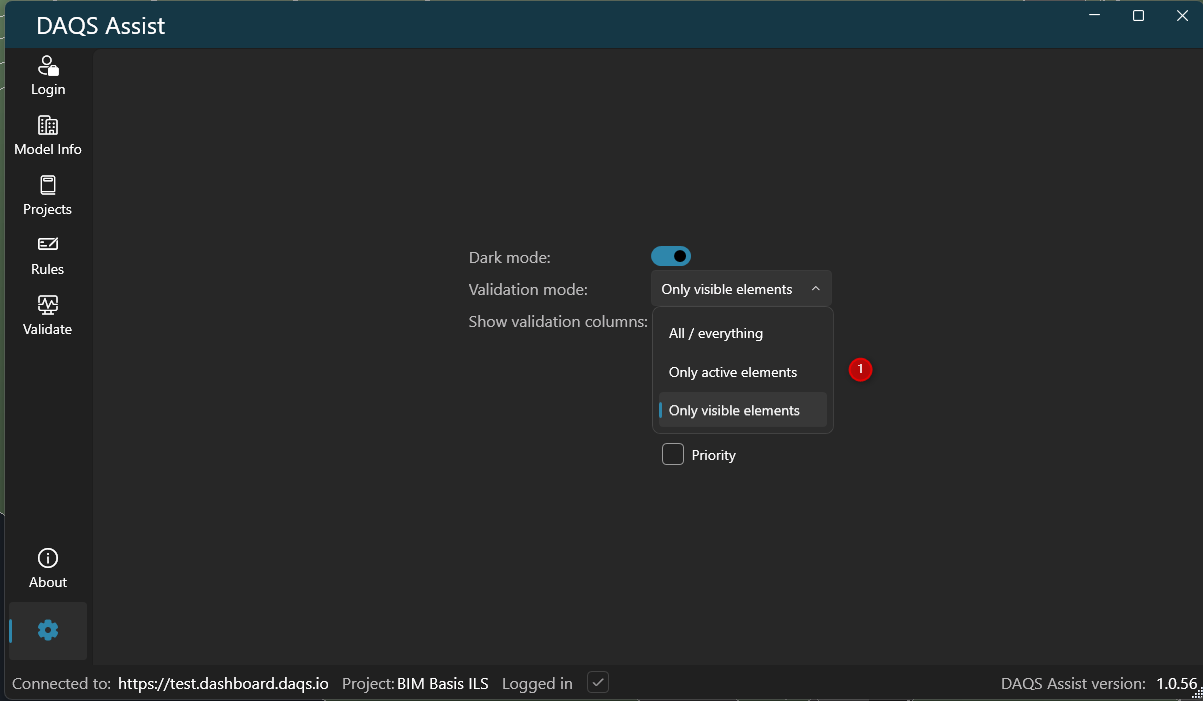Image resolution: width=1203 pixels, height=701 pixels.
Task: Maximize the DAQS Assist window
Action: pyautogui.click(x=1138, y=16)
